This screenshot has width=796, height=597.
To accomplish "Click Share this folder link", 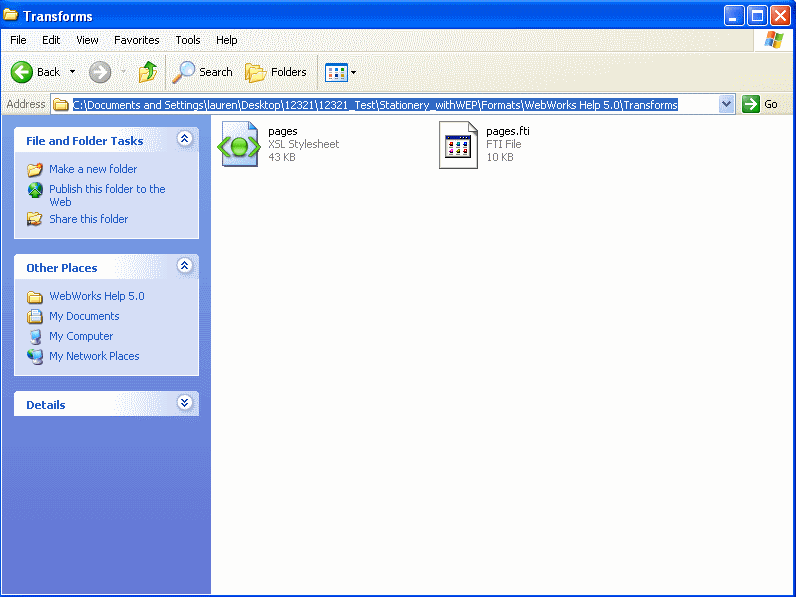I will click(88, 219).
